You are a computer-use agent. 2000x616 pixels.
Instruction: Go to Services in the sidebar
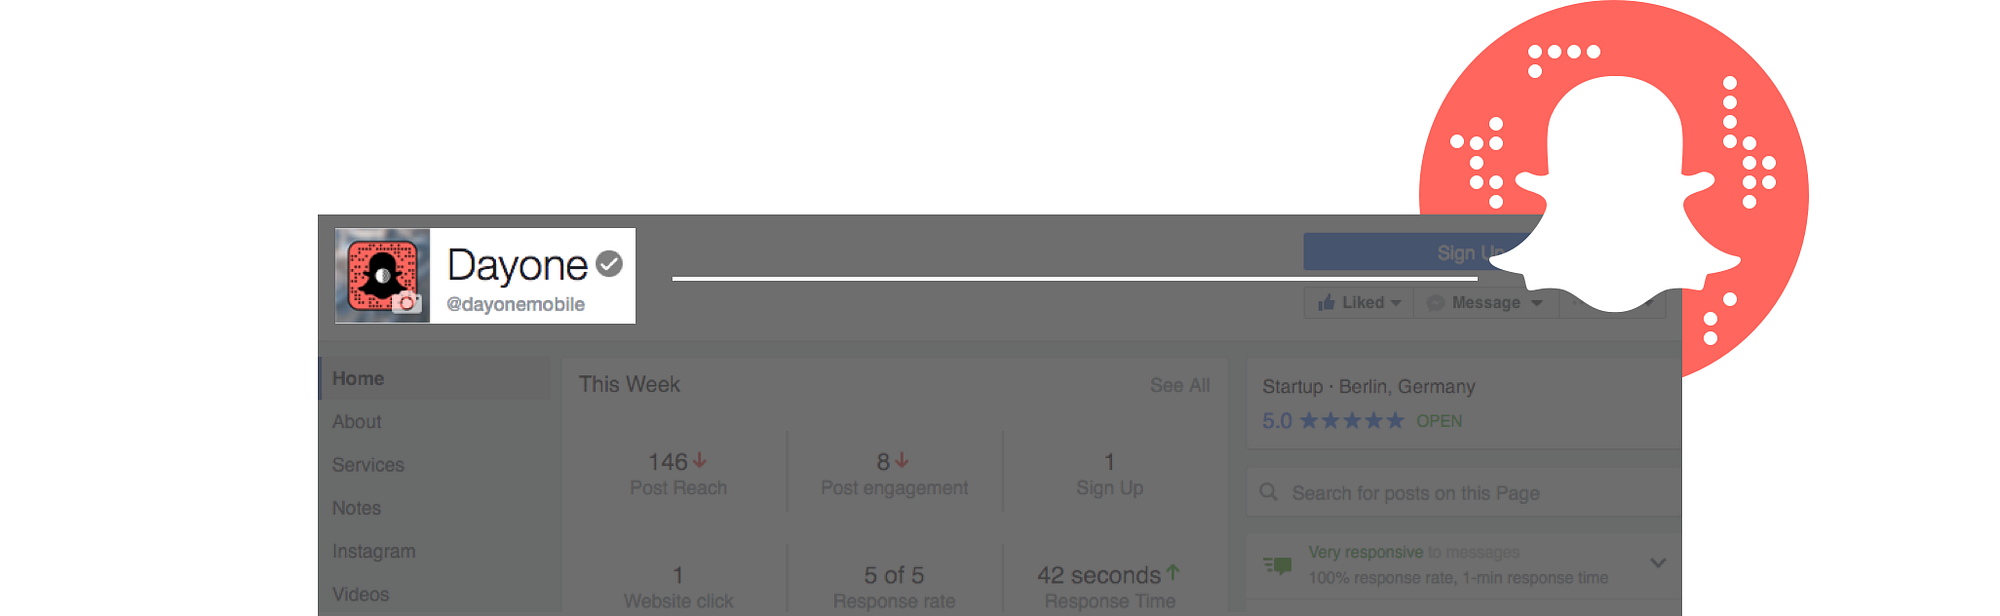pyautogui.click(x=368, y=465)
